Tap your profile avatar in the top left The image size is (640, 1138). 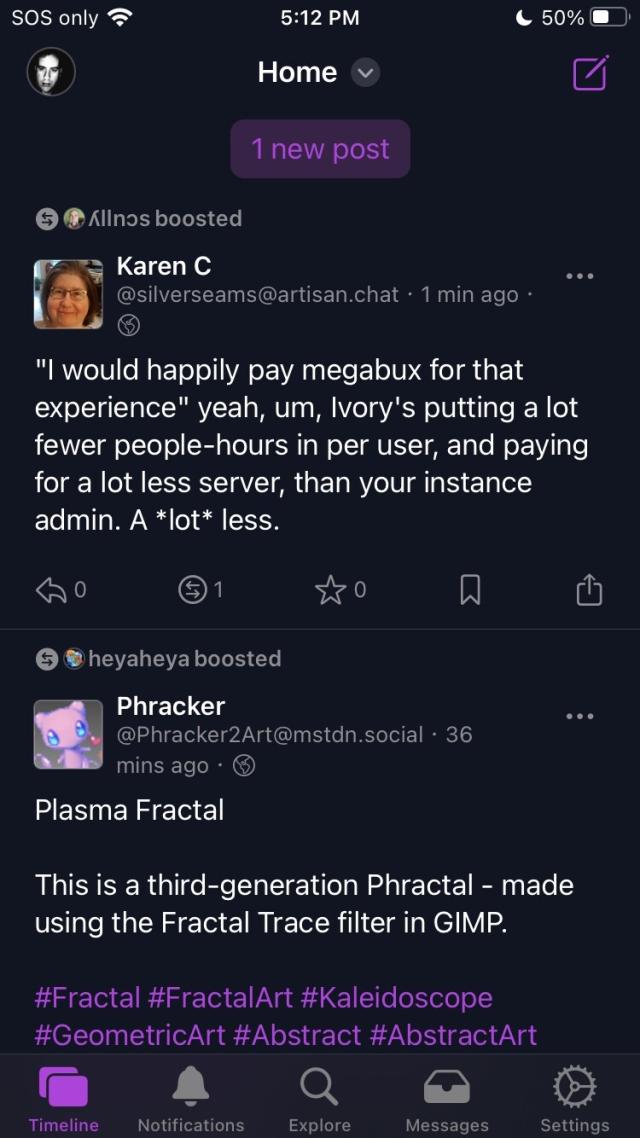pos(50,72)
